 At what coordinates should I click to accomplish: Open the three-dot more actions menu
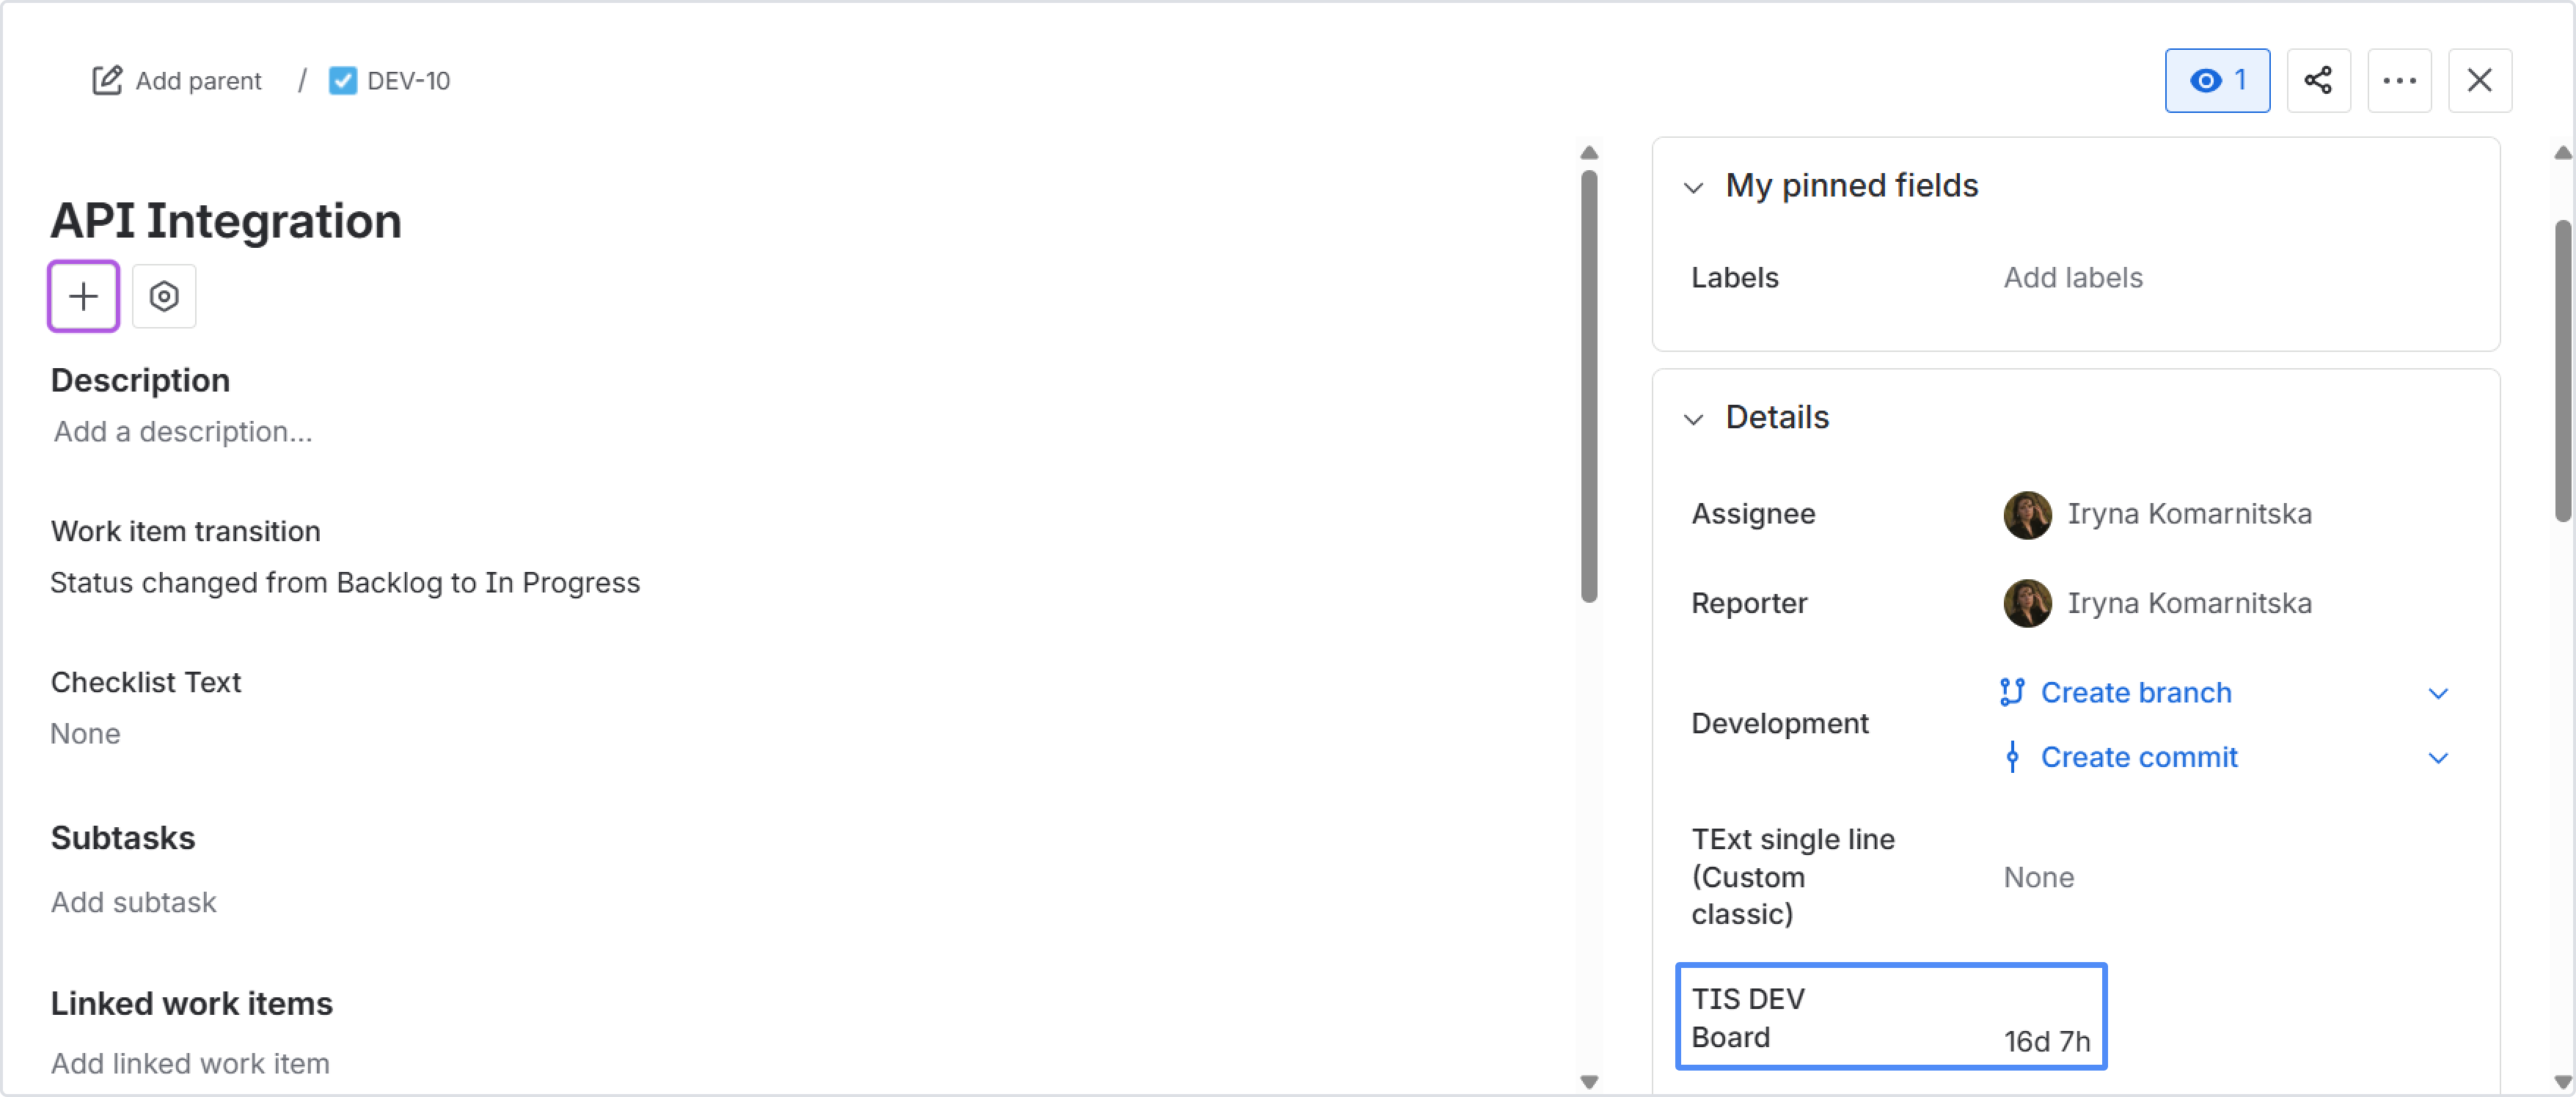tap(2398, 80)
